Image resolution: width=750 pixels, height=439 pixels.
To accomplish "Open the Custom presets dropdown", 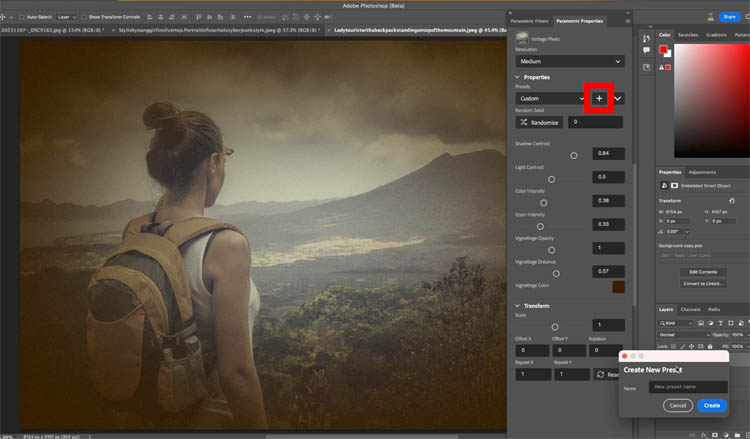I will pos(551,99).
